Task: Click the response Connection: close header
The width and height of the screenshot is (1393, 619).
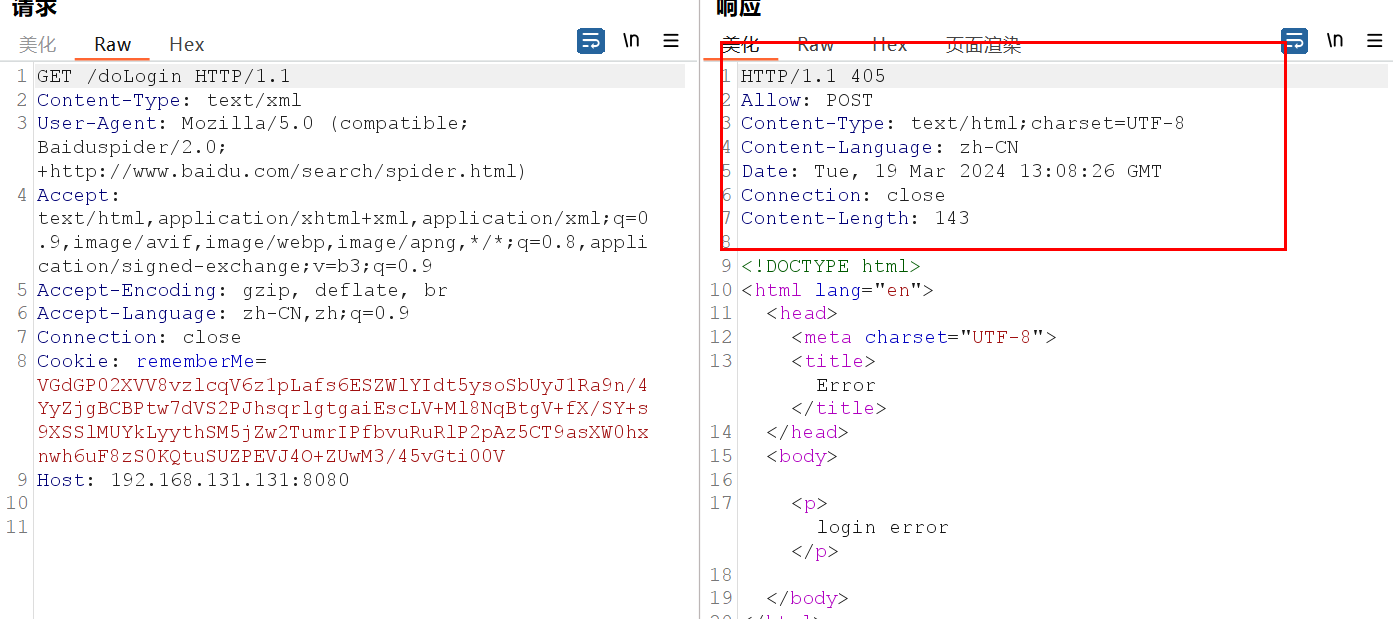Action: [843, 195]
